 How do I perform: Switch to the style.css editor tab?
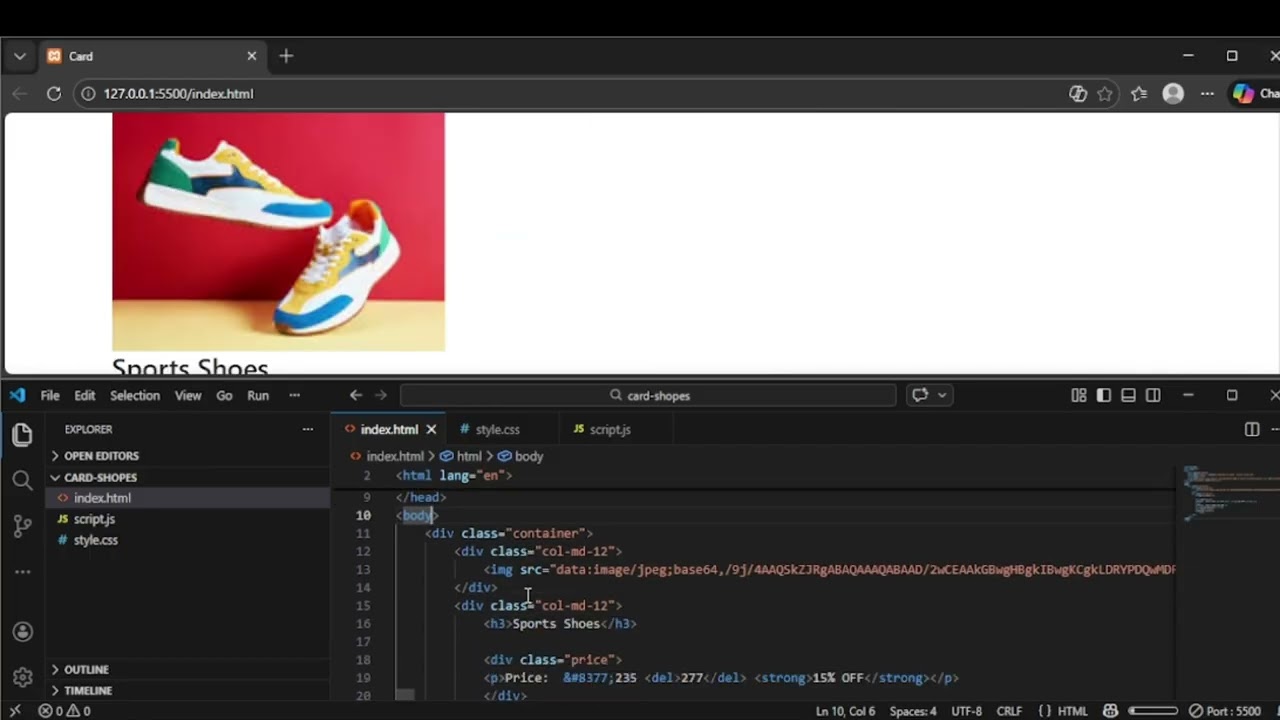pos(497,429)
